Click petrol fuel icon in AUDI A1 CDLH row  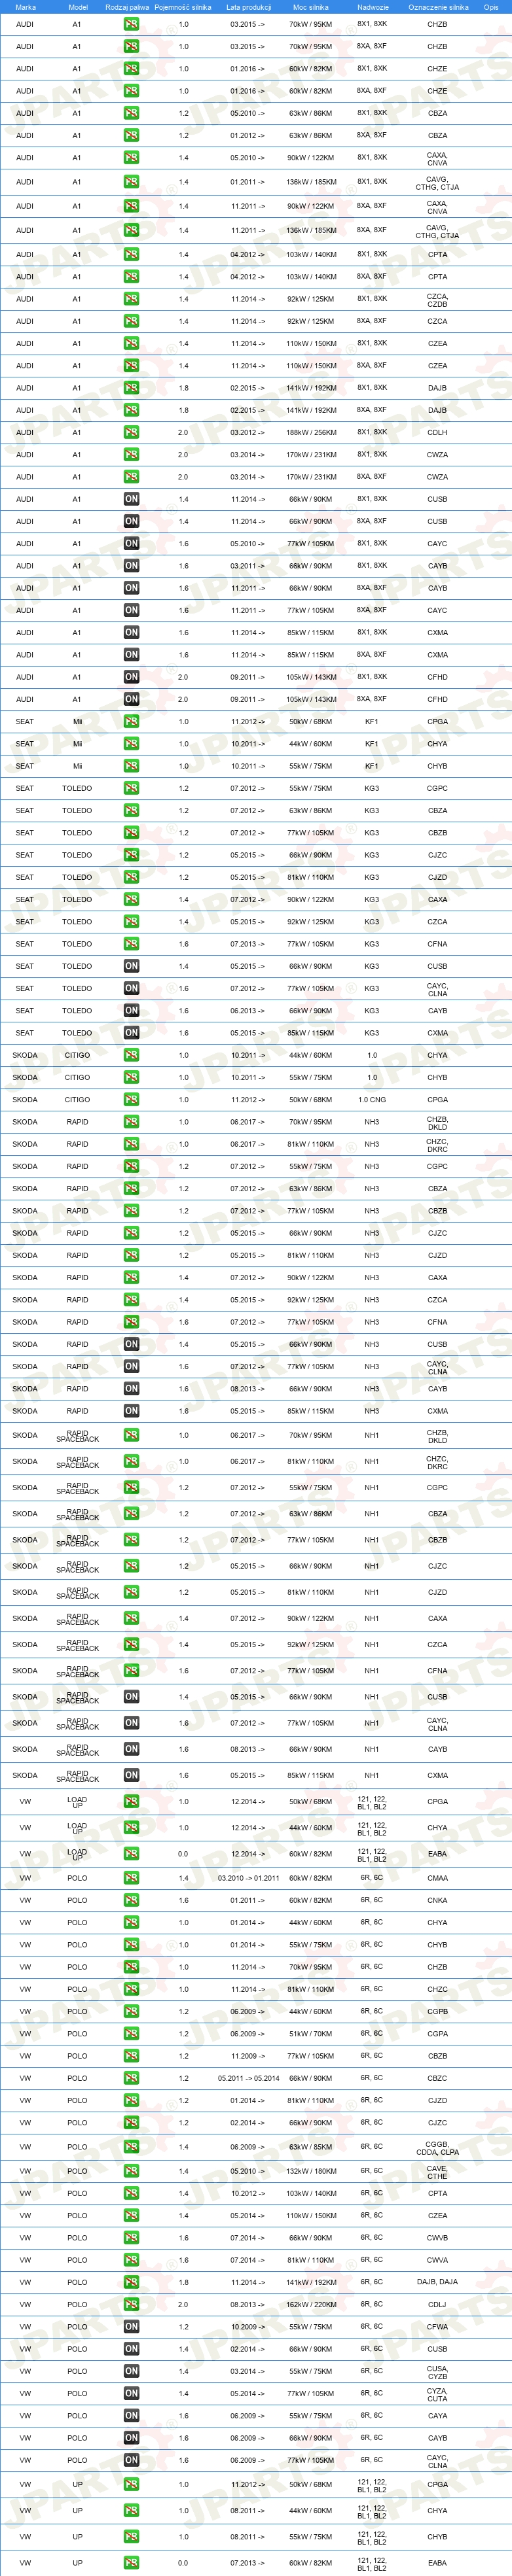point(131,432)
